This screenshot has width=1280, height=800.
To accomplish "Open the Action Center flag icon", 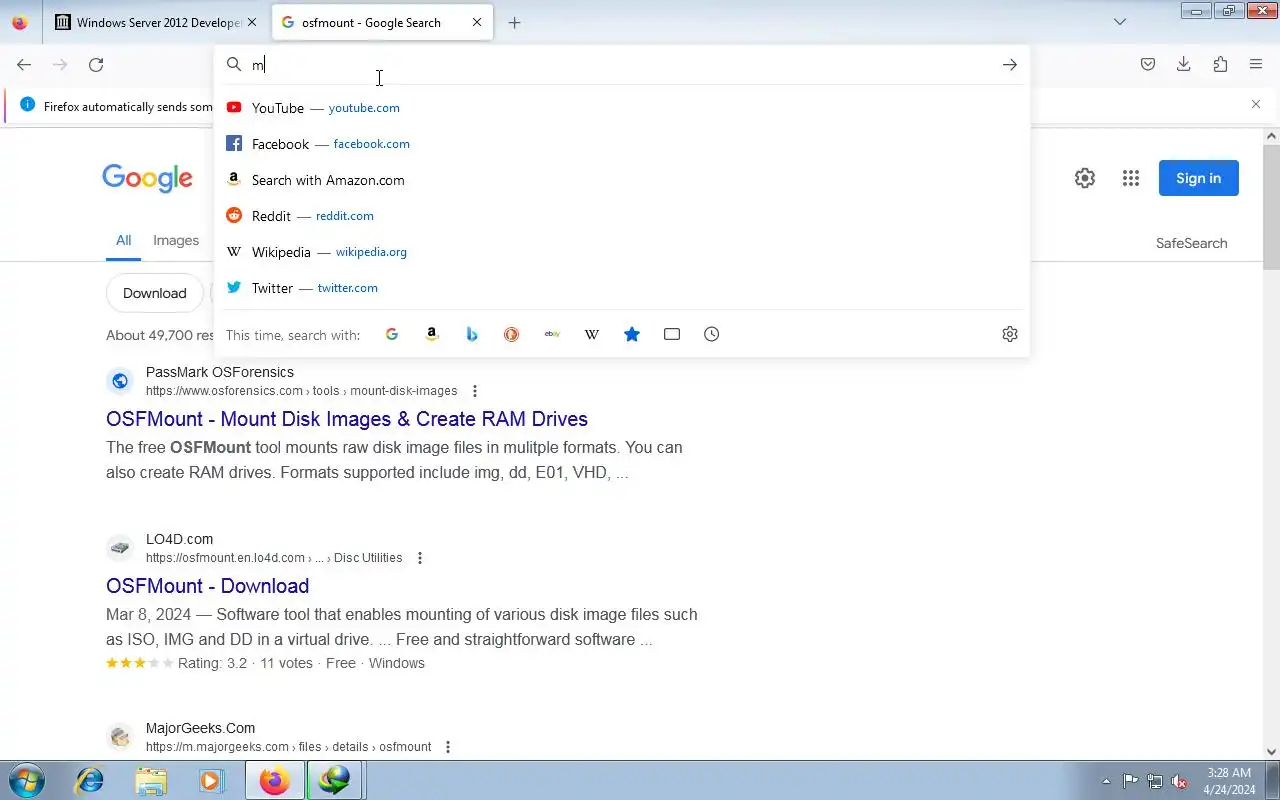I will pos(1130,781).
